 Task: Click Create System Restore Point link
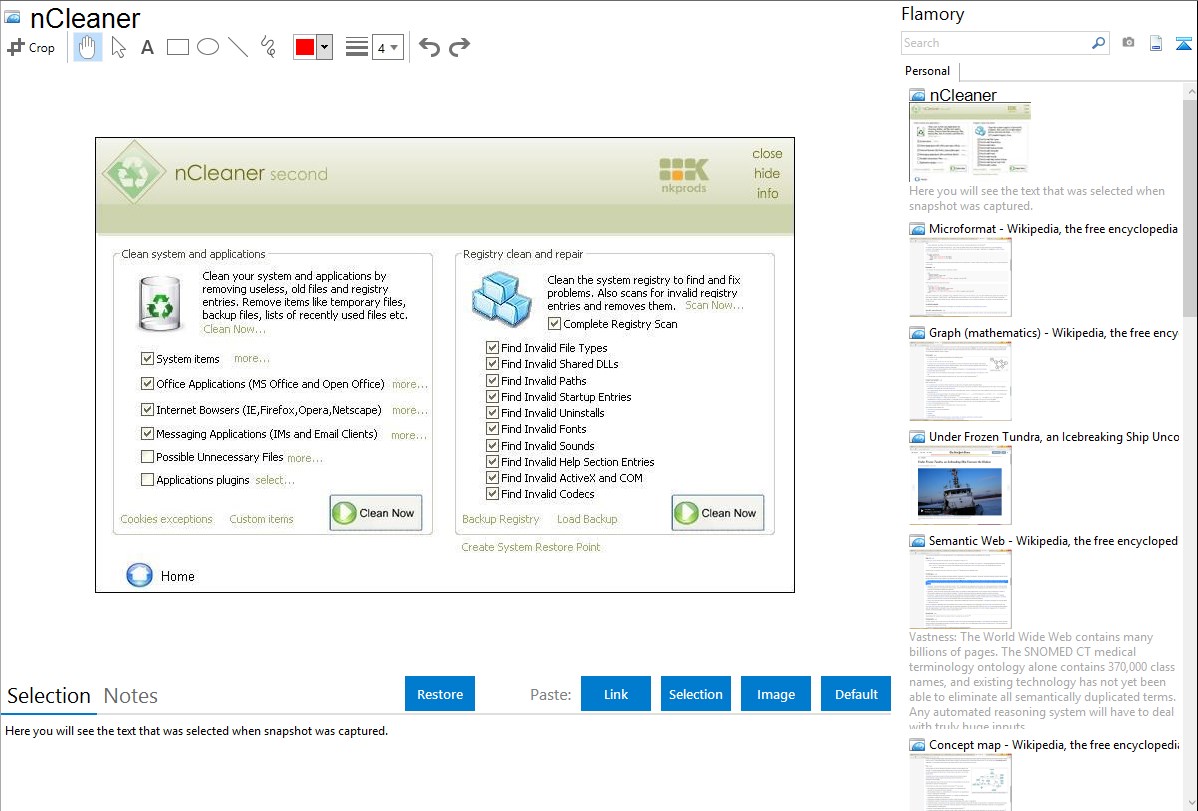point(530,547)
